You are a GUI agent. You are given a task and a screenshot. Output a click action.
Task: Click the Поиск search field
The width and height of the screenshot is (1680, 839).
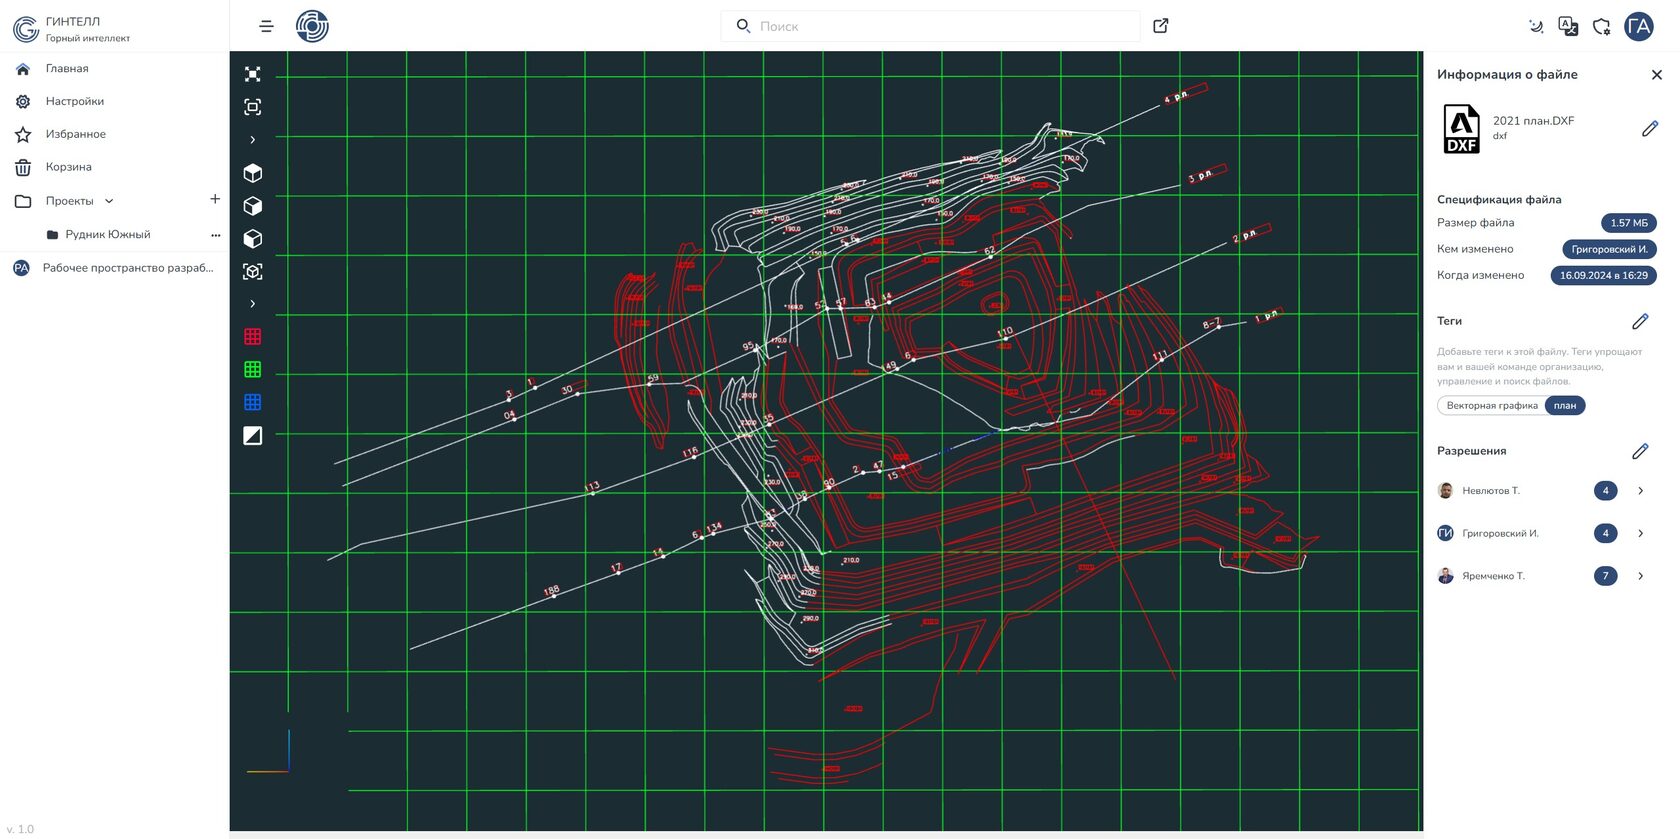(x=930, y=26)
